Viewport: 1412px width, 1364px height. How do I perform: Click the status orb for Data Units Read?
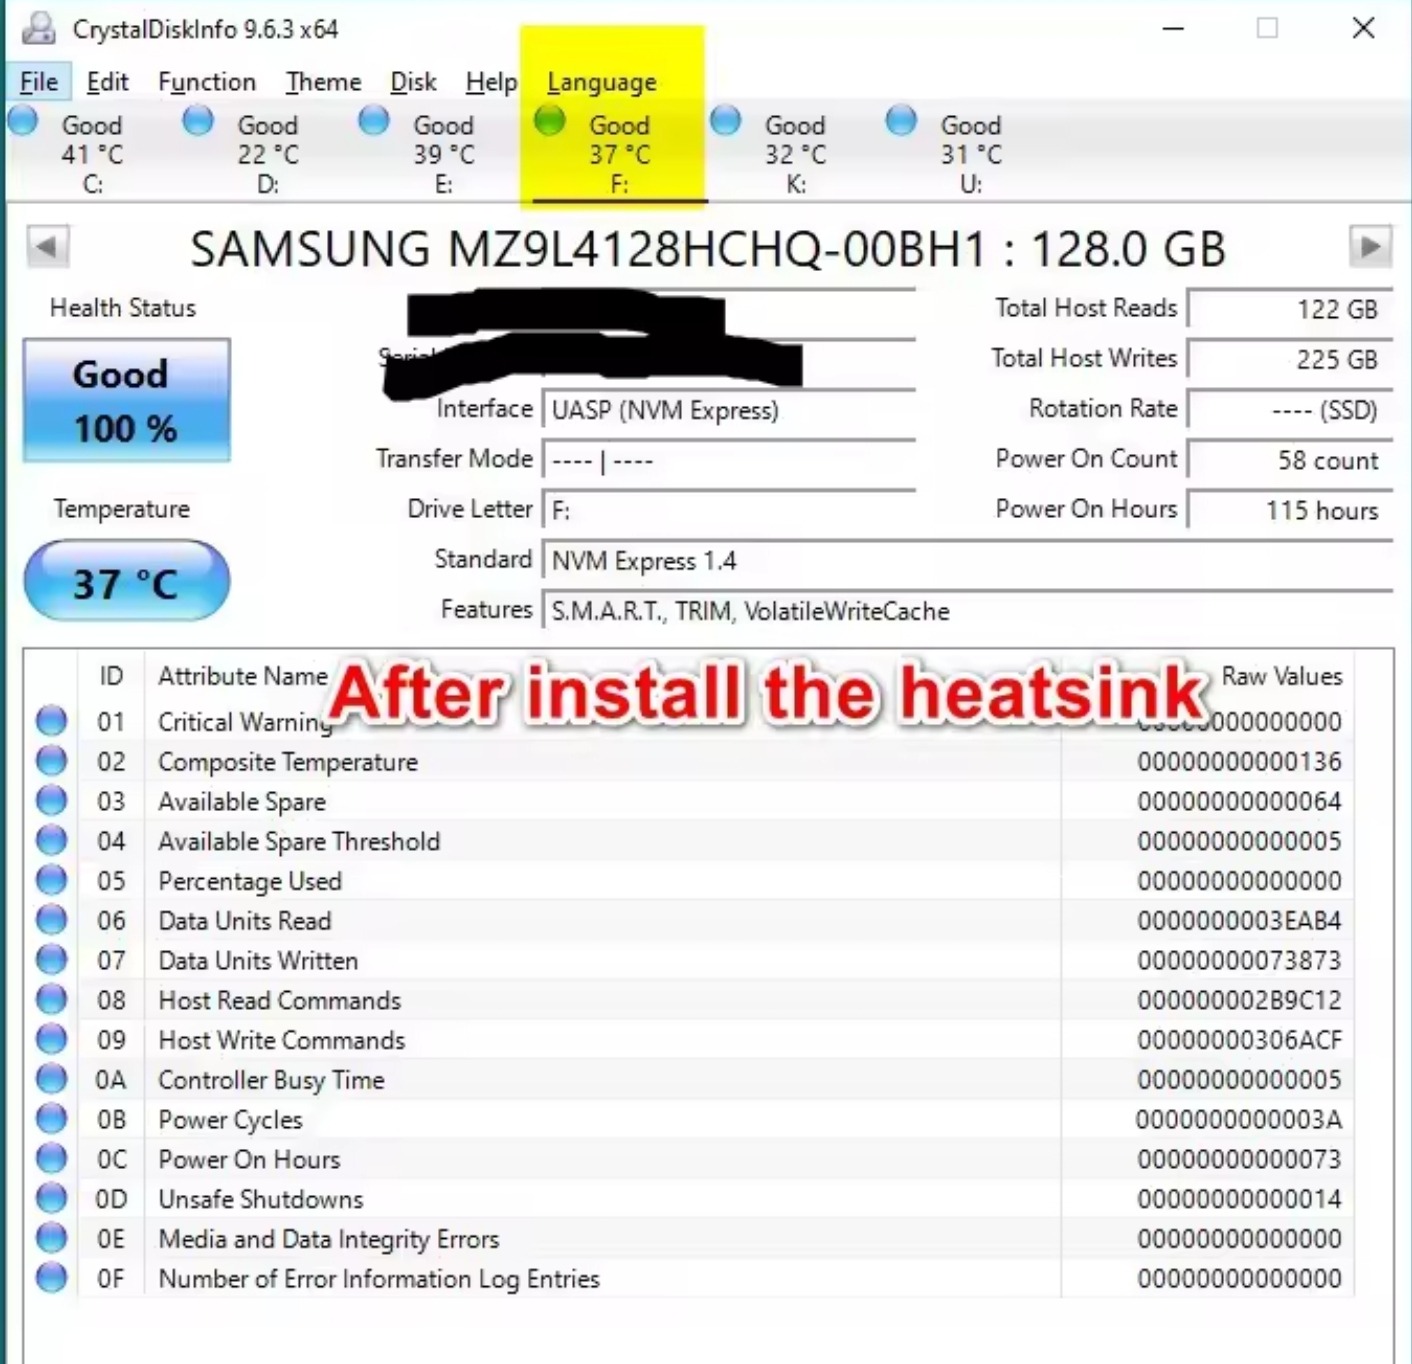51,920
